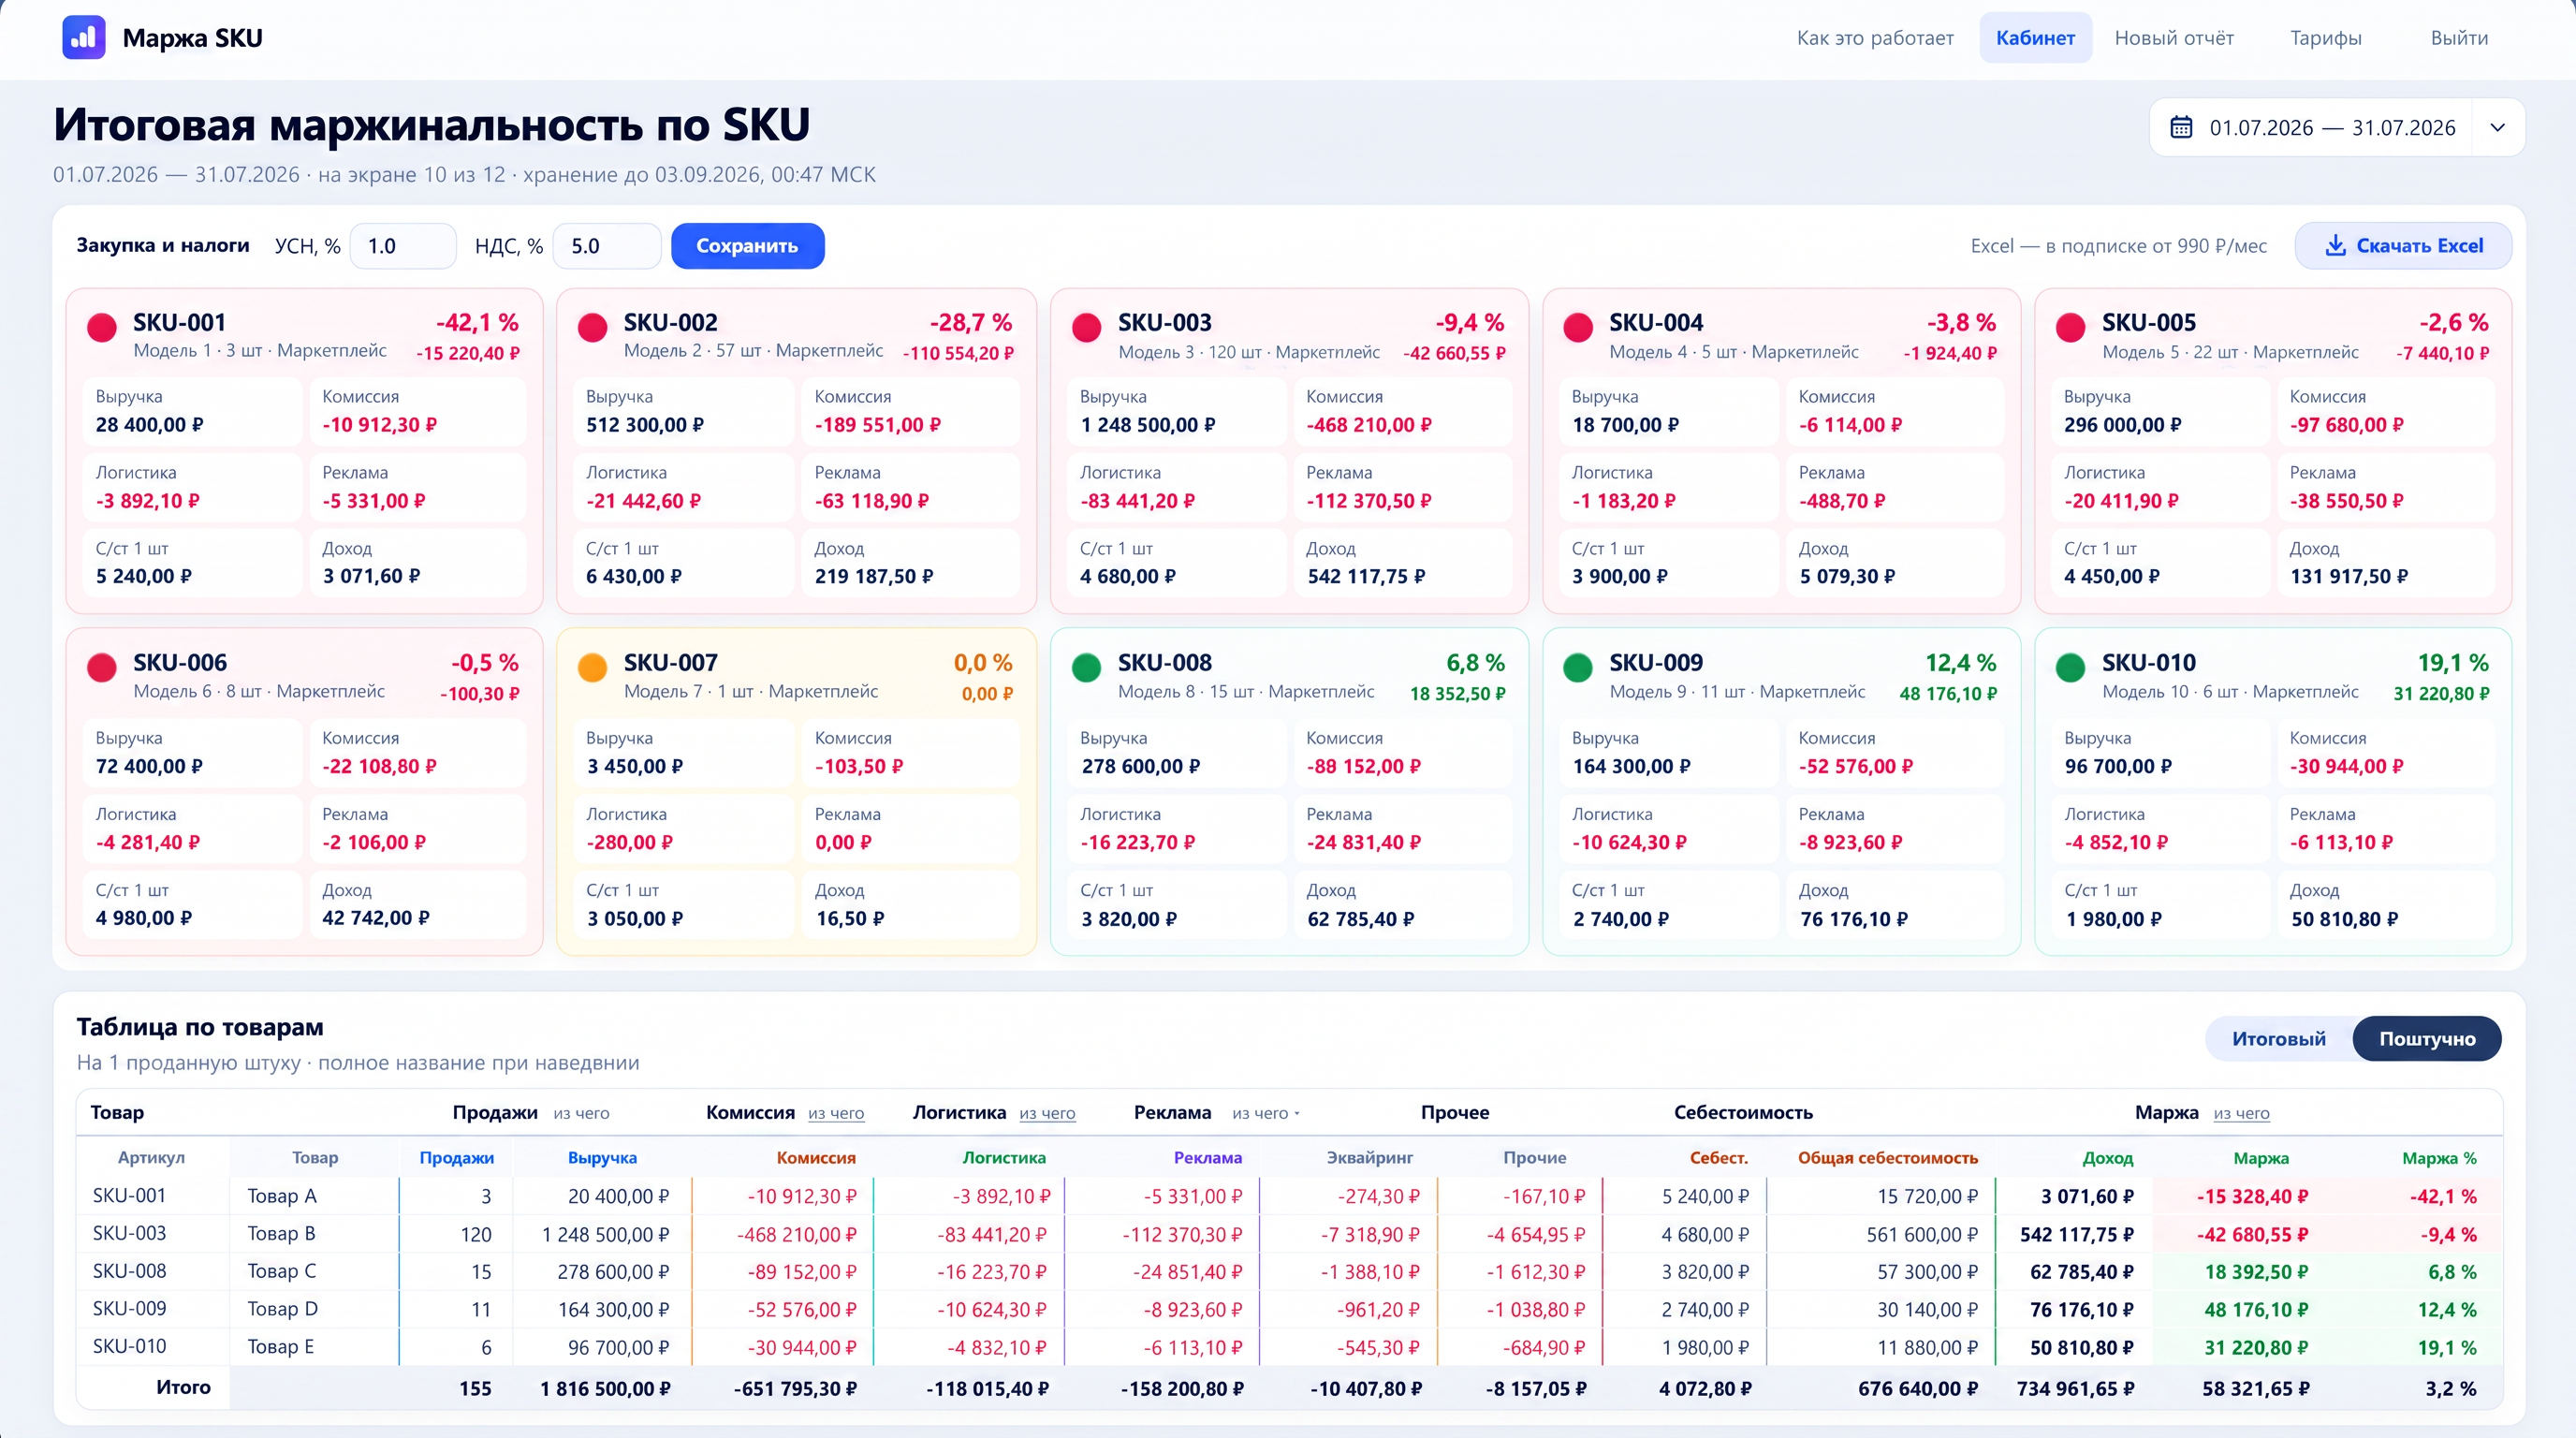This screenshot has width=2576, height=1438.
Task: Switch table to Поштучно mode
Action: pos(2427,1039)
